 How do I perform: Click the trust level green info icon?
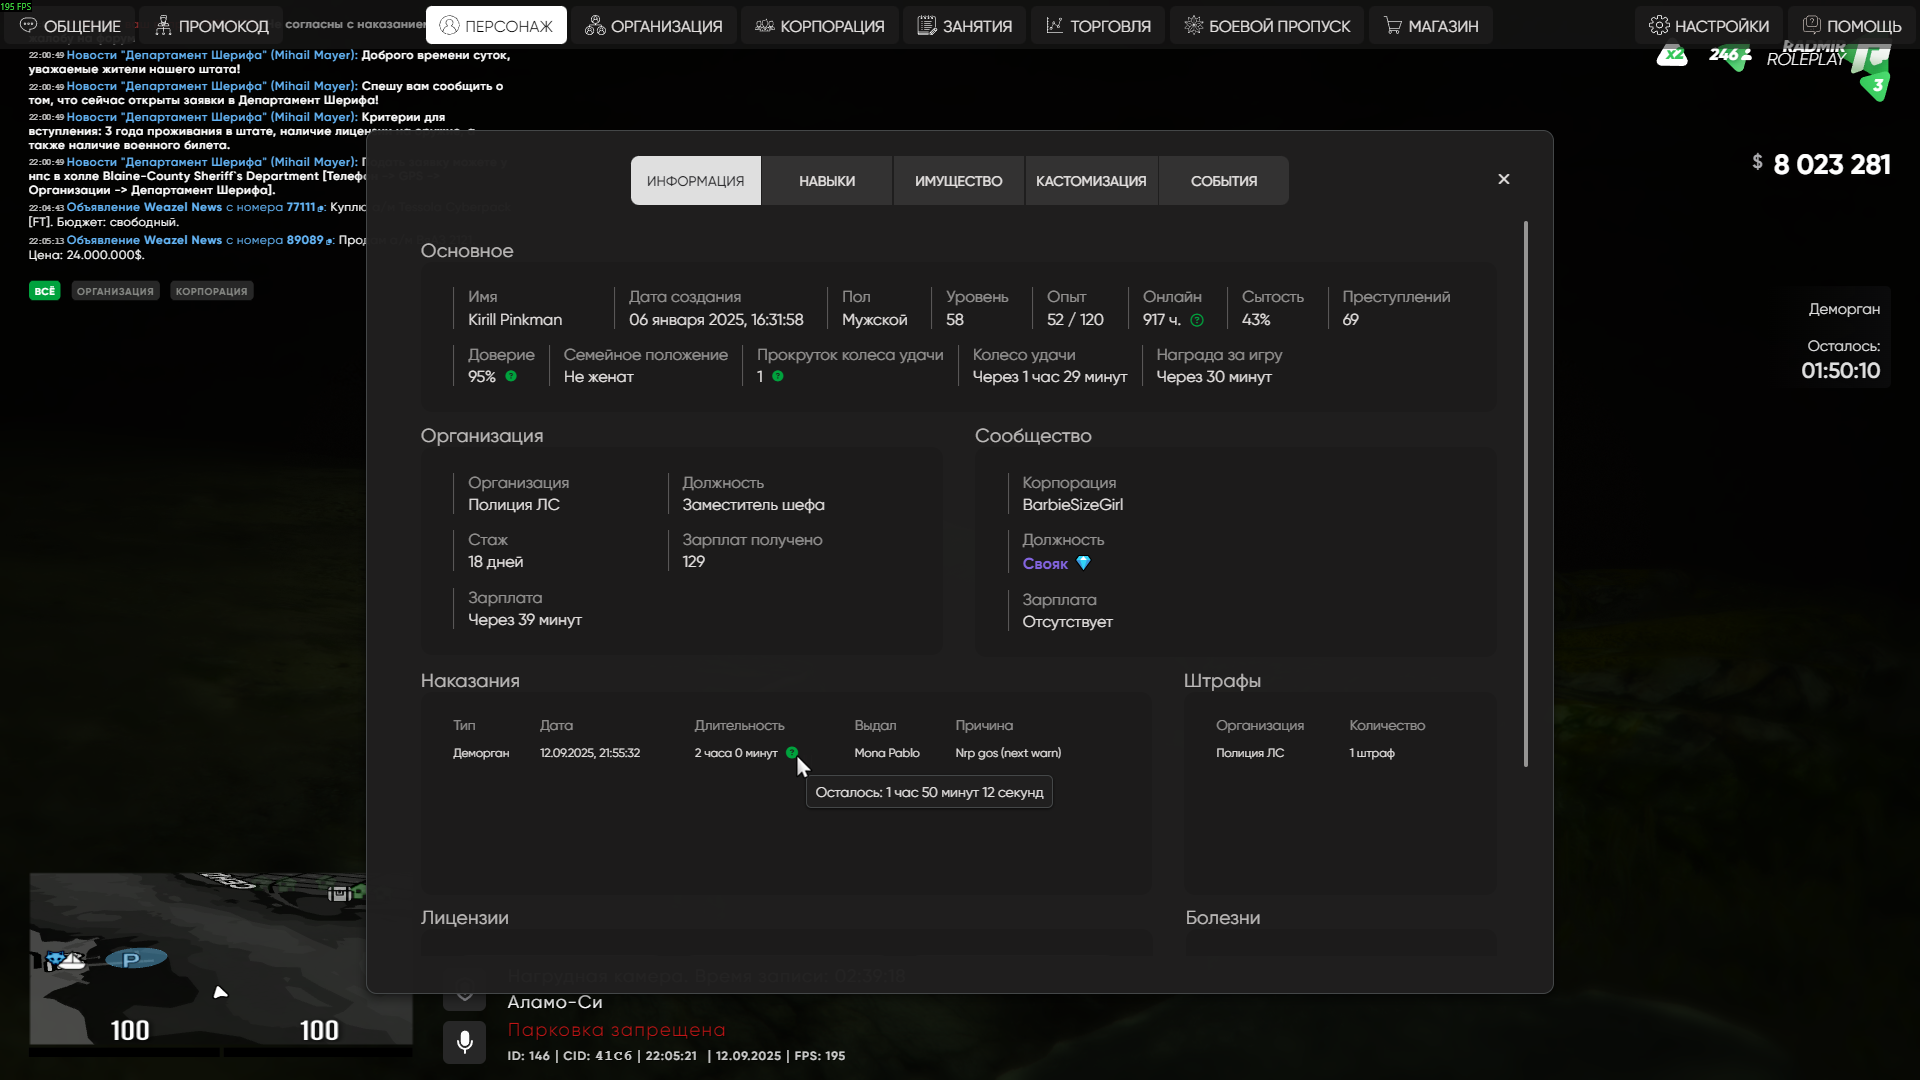511,376
